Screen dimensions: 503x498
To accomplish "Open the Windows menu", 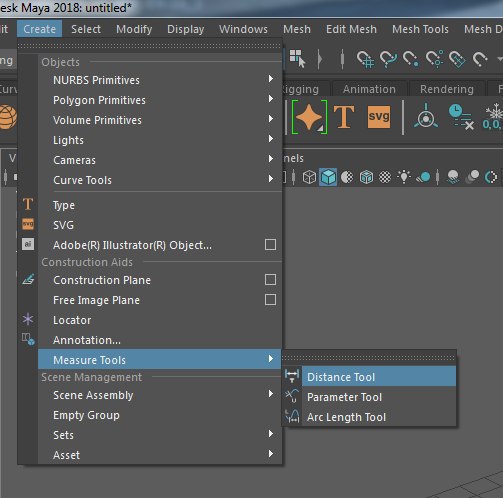I will click(x=243, y=29).
